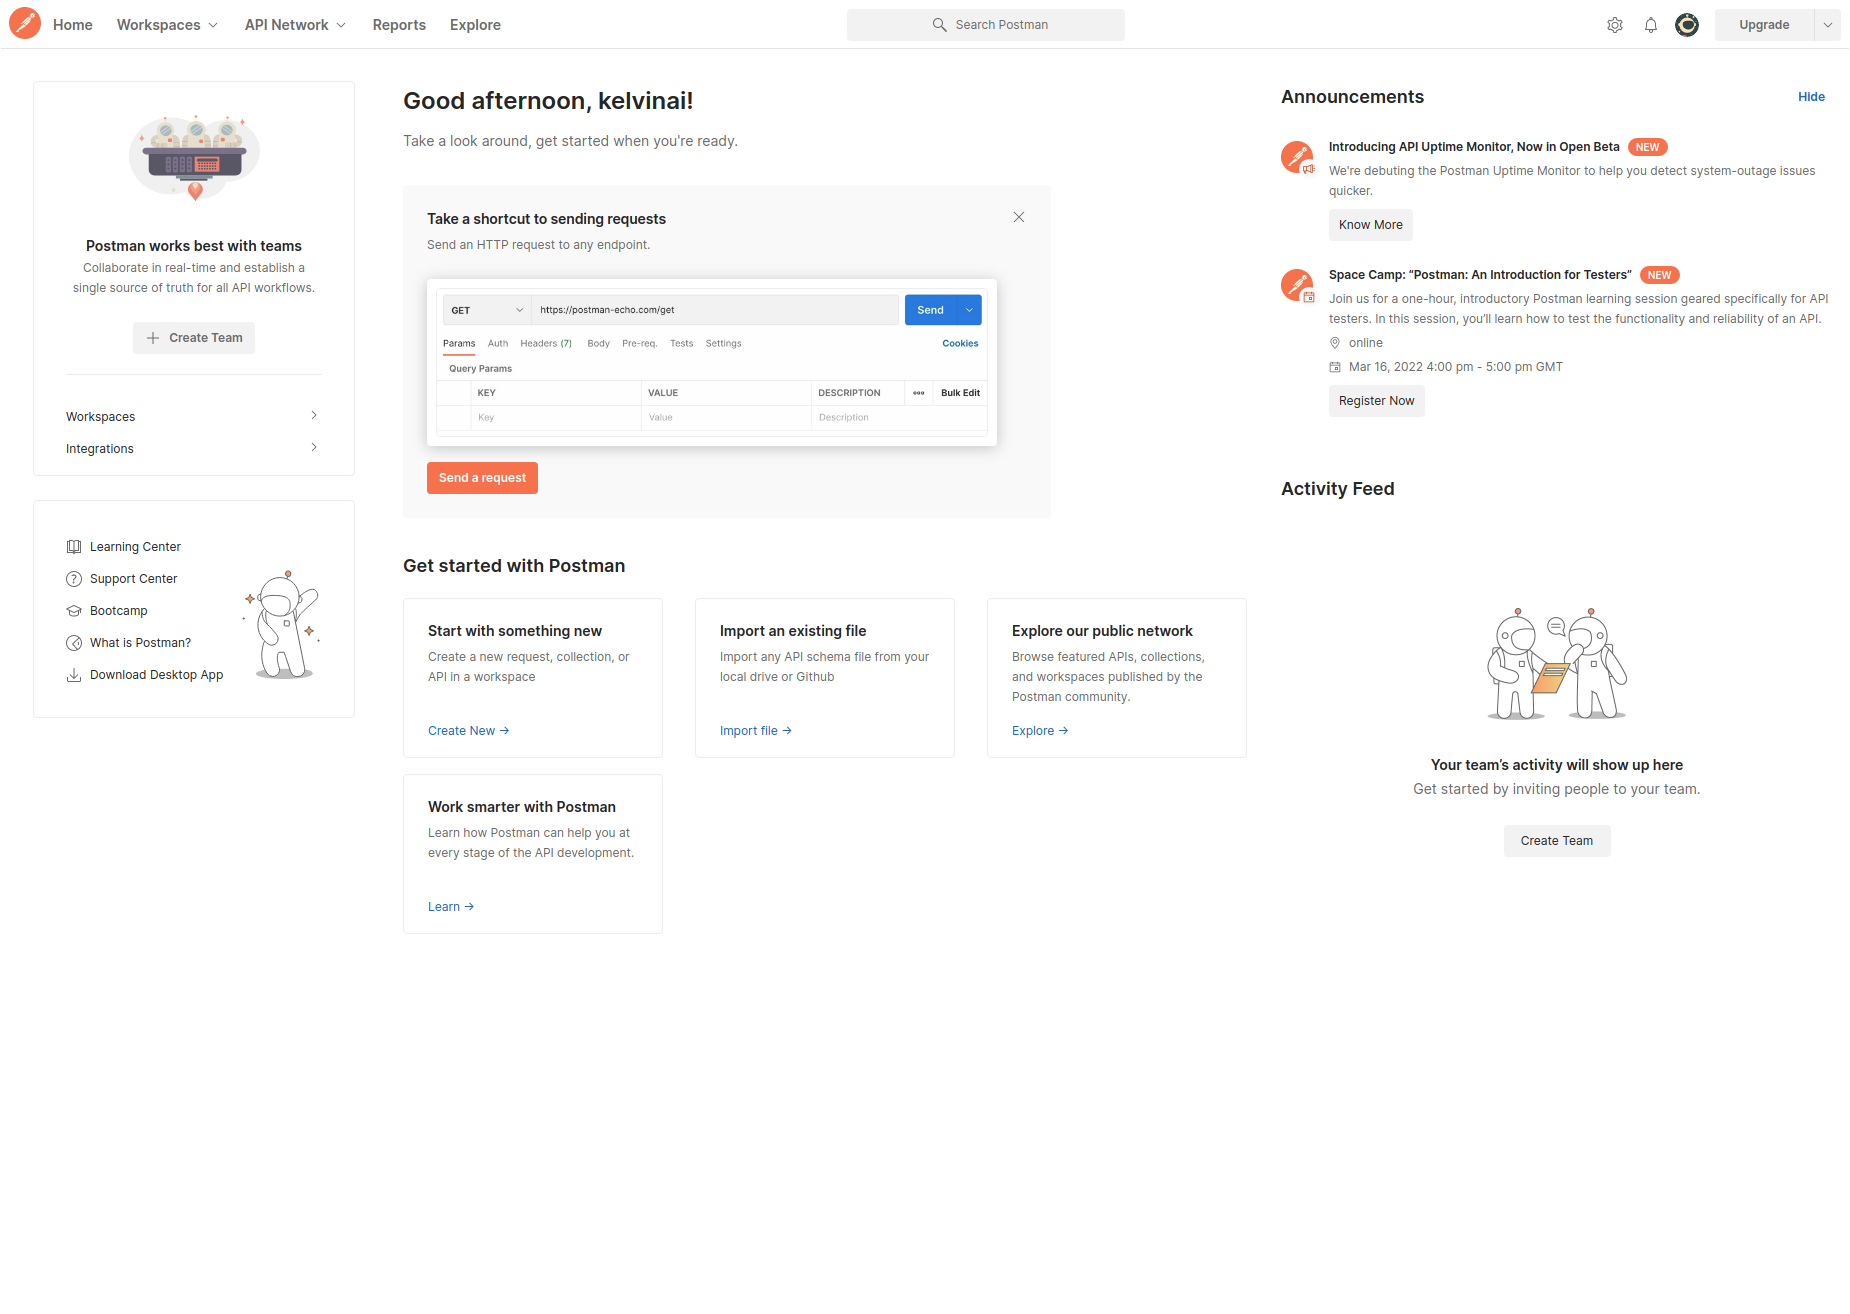Click Bulk Edit in the params table

coord(960,393)
